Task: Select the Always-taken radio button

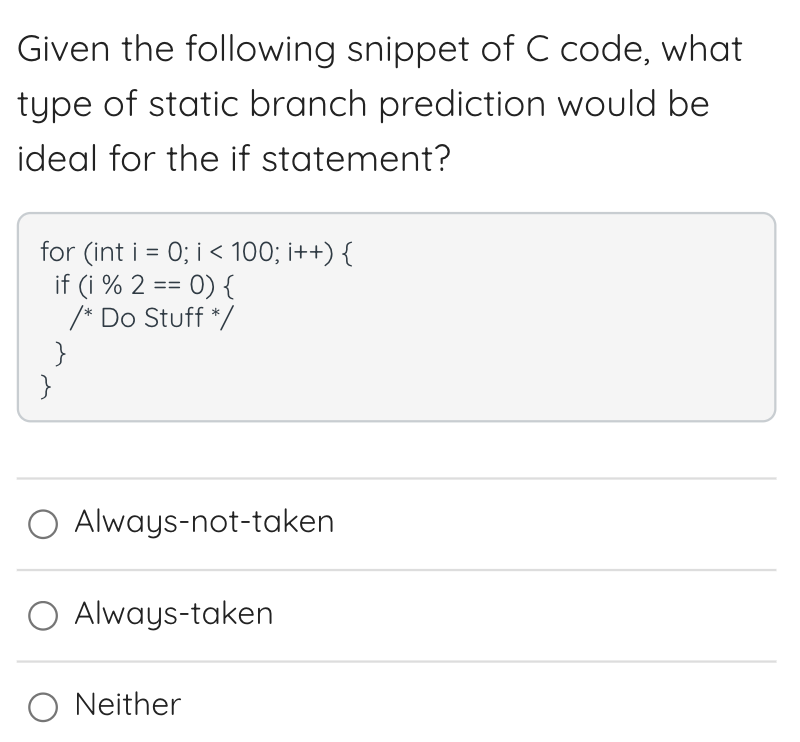Action: (x=43, y=615)
